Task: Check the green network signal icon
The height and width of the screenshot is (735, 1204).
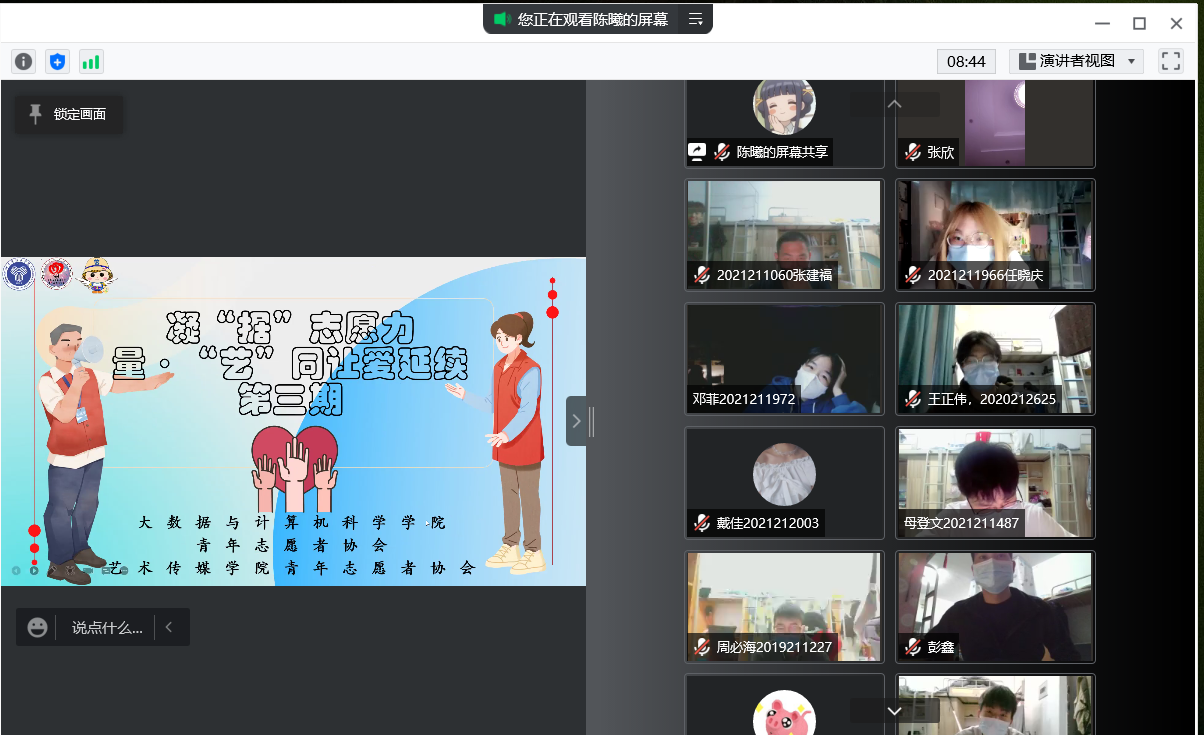Action: coord(91,62)
